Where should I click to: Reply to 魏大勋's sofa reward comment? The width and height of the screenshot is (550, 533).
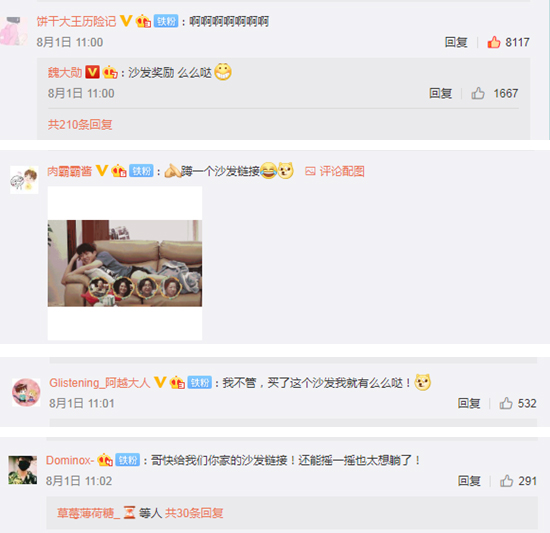click(x=441, y=93)
